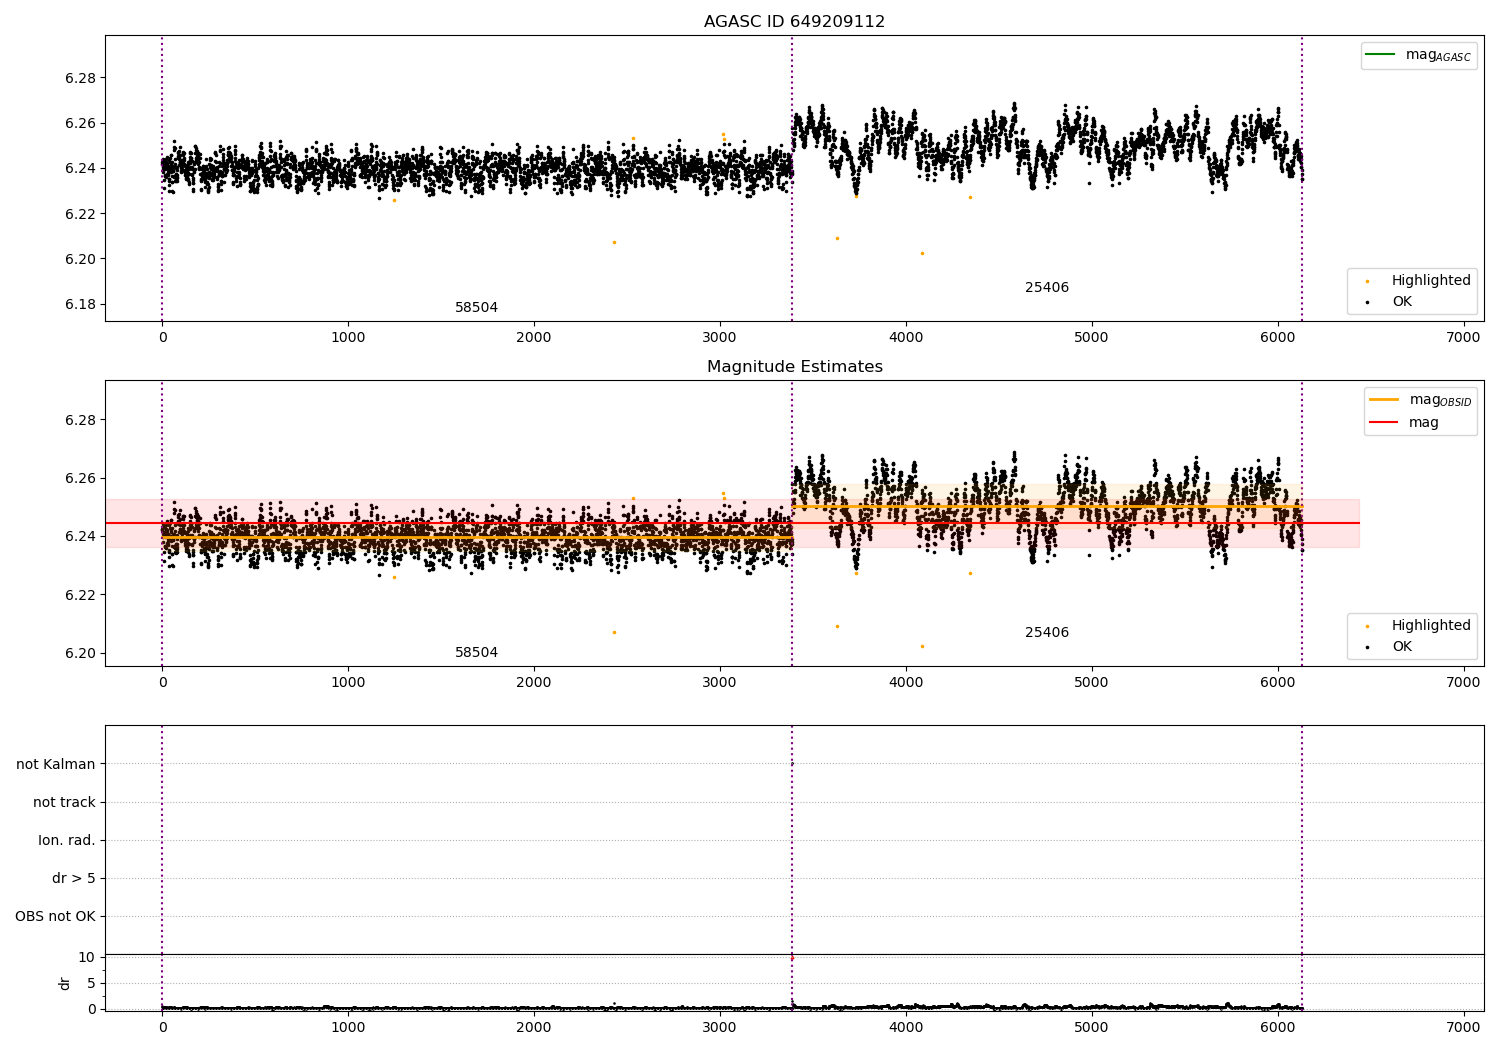Click the 'dr' axis label
Viewport: 1500px width, 1050px height.
pyautogui.click(x=65, y=983)
